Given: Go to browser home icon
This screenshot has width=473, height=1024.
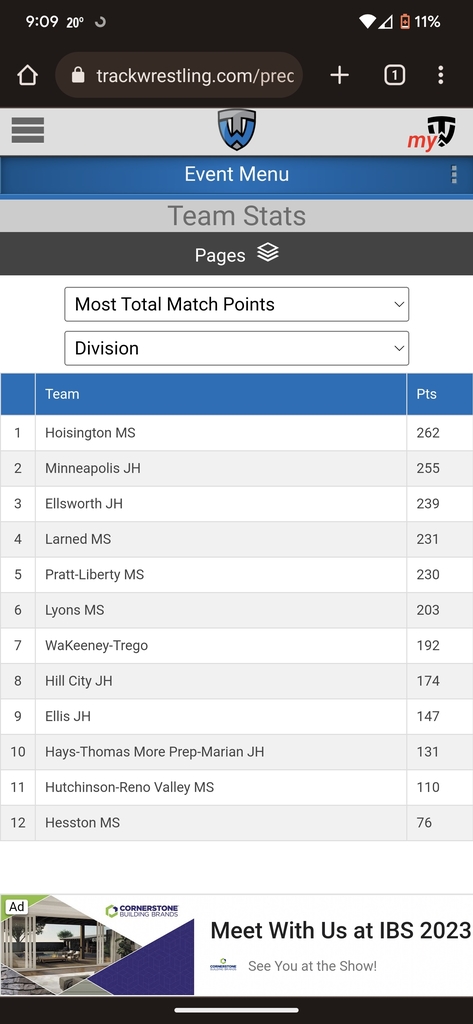Looking at the screenshot, I should point(27,76).
